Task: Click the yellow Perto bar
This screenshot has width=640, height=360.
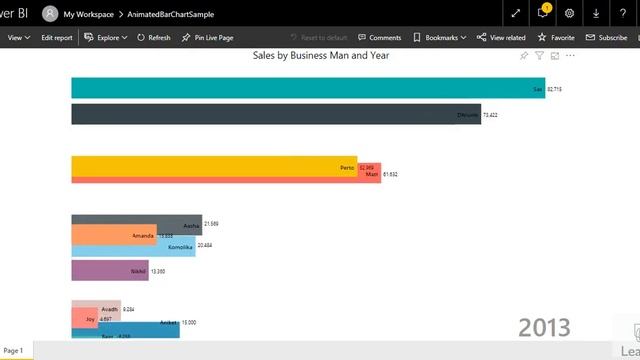Action: pyautogui.click(x=214, y=166)
